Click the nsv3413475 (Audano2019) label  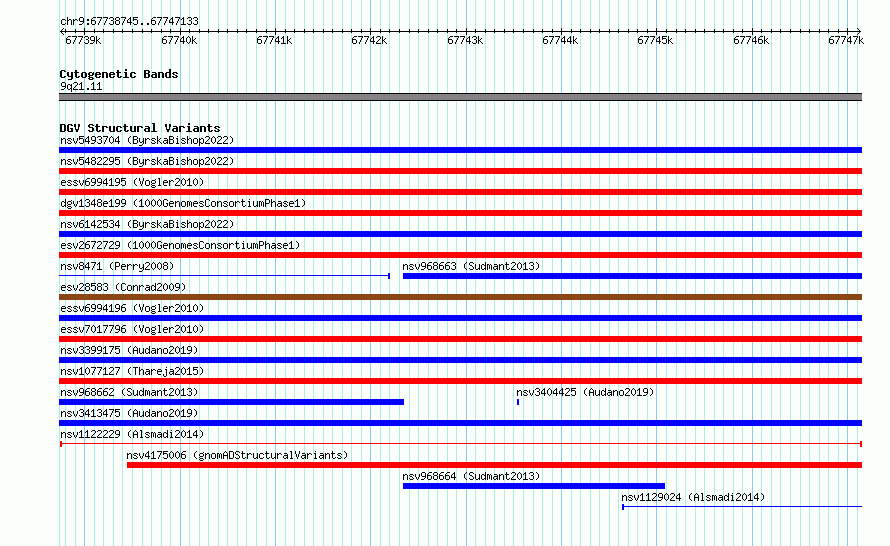pyautogui.click(x=129, y=413)
